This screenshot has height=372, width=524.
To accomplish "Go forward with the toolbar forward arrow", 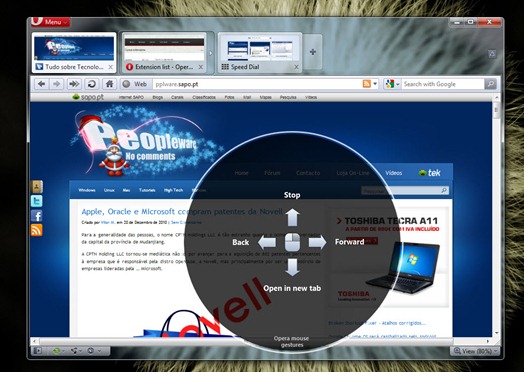I will (57, 84).
